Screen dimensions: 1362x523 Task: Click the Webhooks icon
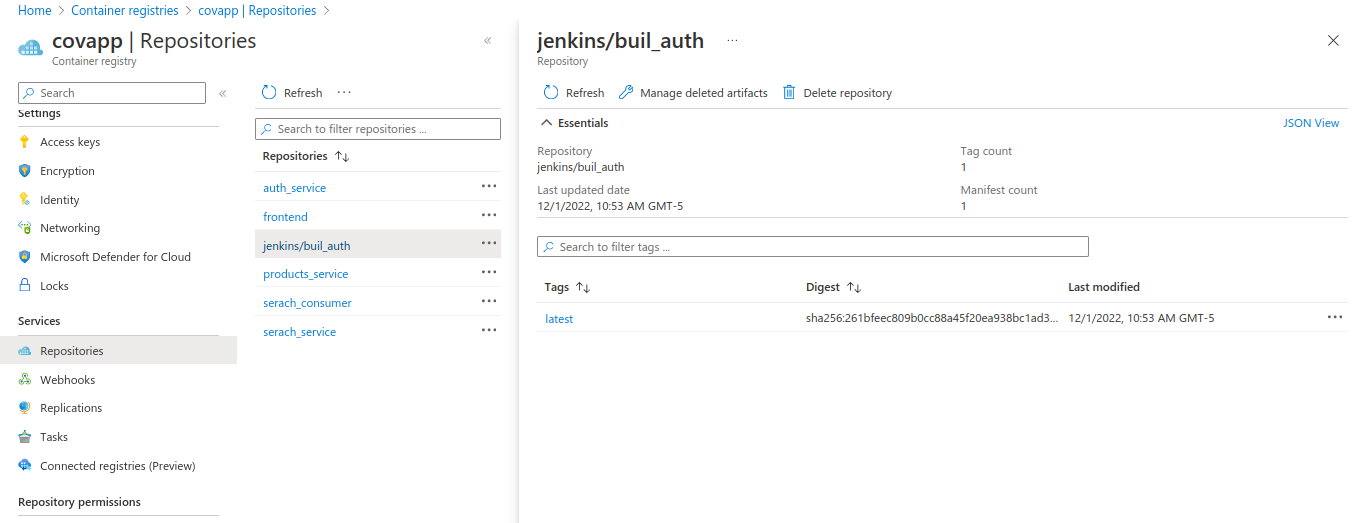[x=25, y=380]
